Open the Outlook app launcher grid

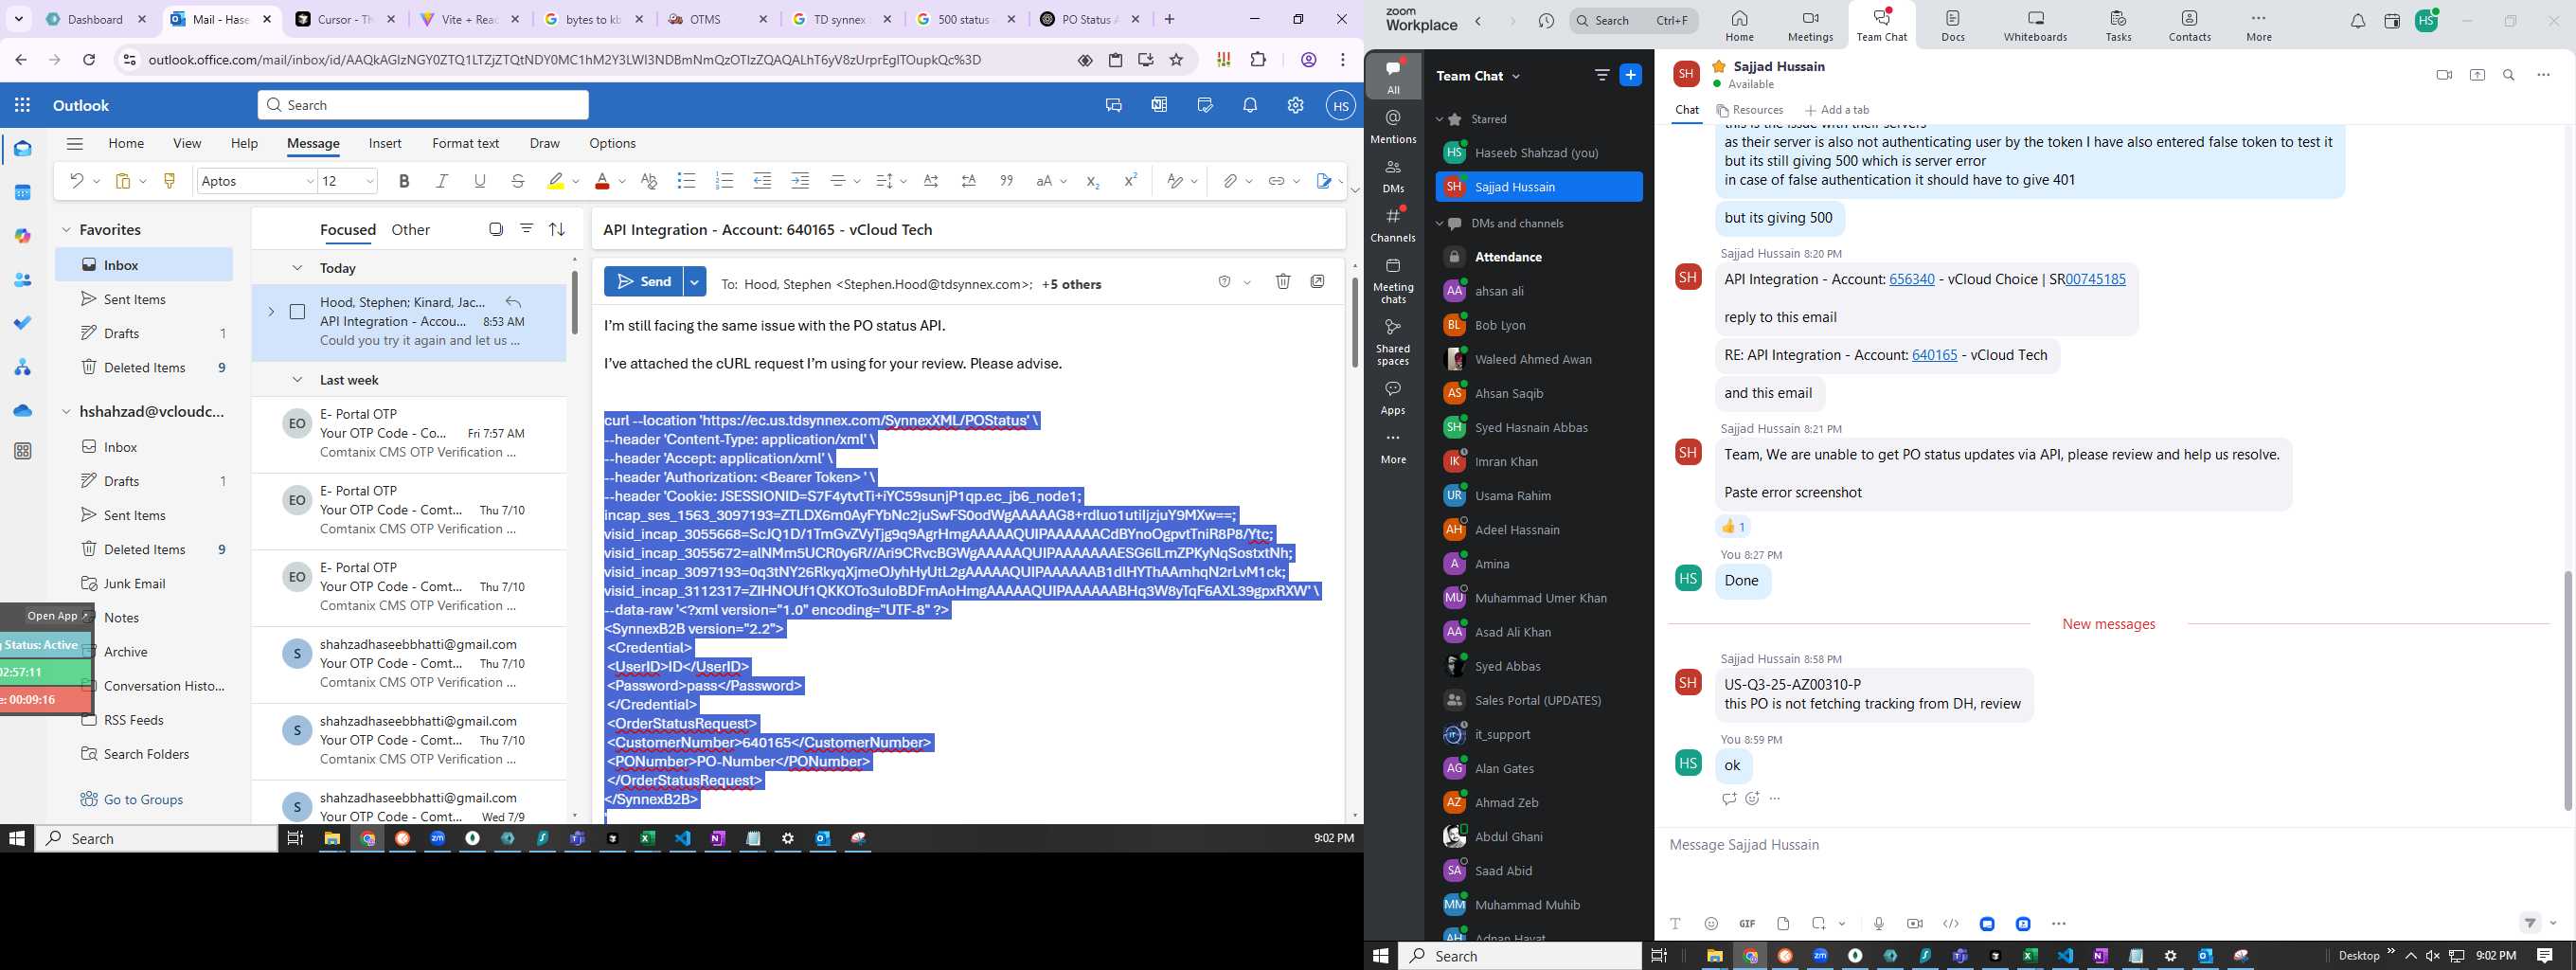tap(23, 105)
